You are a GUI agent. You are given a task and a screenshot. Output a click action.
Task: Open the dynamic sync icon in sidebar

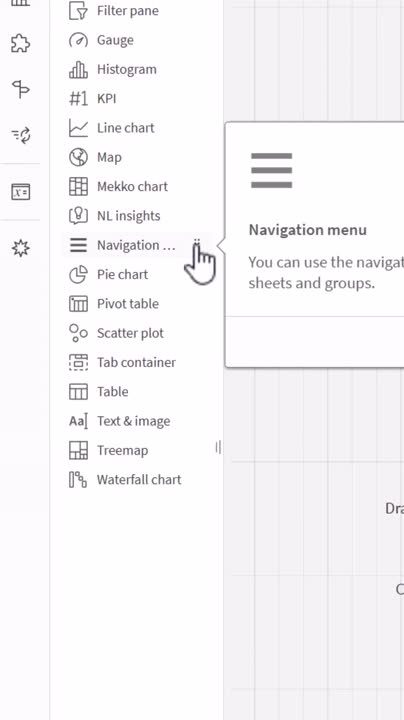pyautogui.click(x=21, y=135)
